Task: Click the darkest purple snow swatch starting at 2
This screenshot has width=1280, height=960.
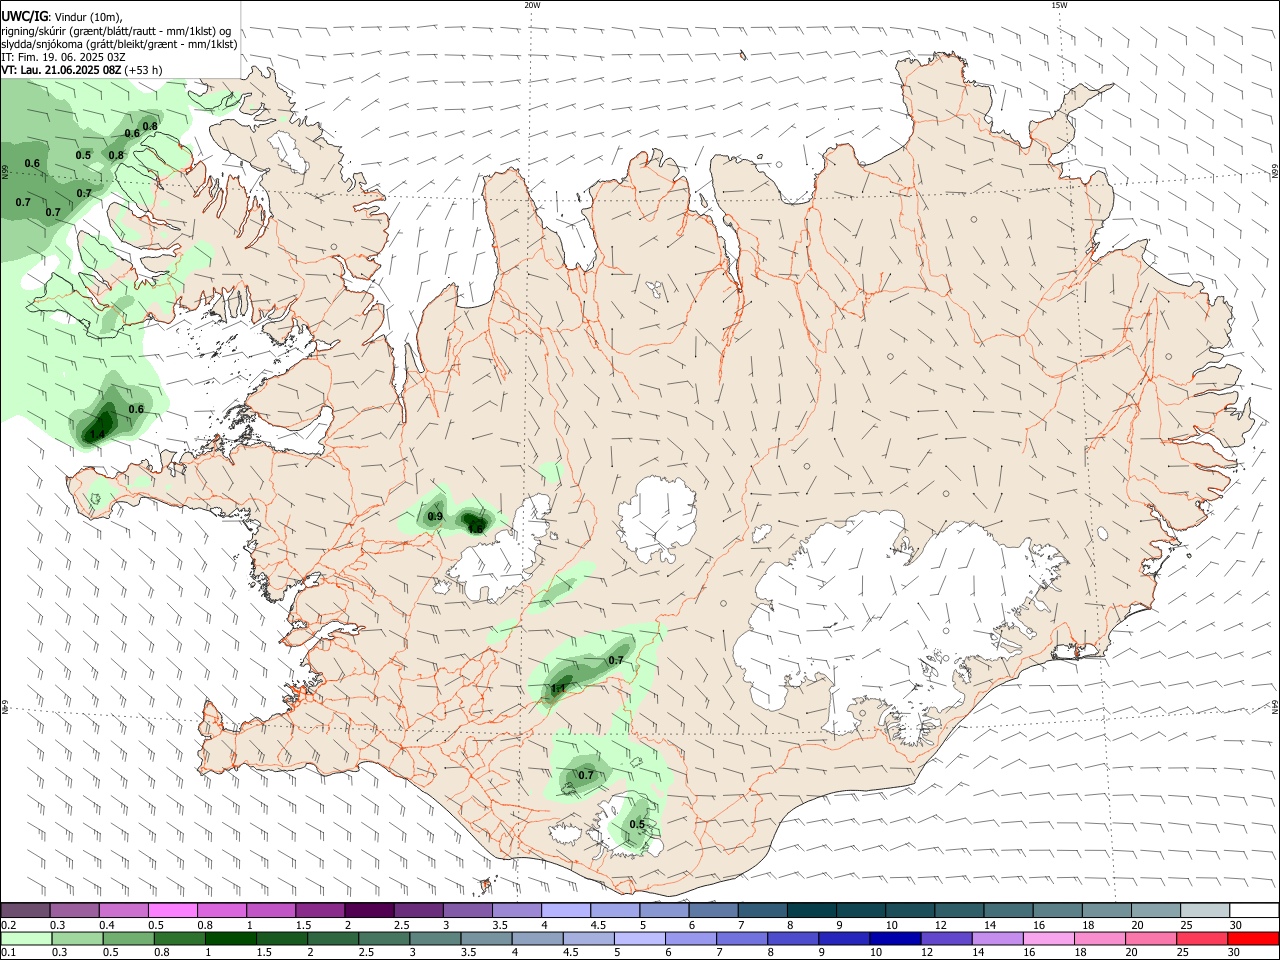Action: click(368, 910)
